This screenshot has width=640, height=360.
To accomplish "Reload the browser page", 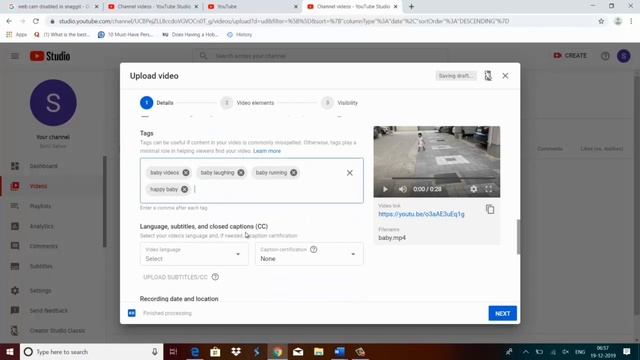I will click(x=36, y=21).
